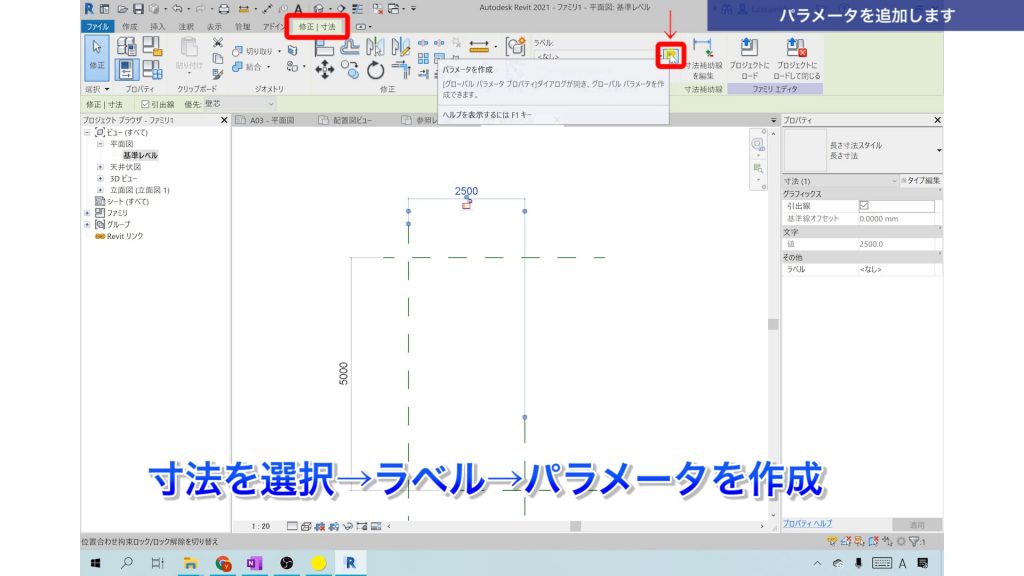This screenshot has height=576, width=1024.
Task: Toggle sun path display in the view control bar
Action: 320,527
